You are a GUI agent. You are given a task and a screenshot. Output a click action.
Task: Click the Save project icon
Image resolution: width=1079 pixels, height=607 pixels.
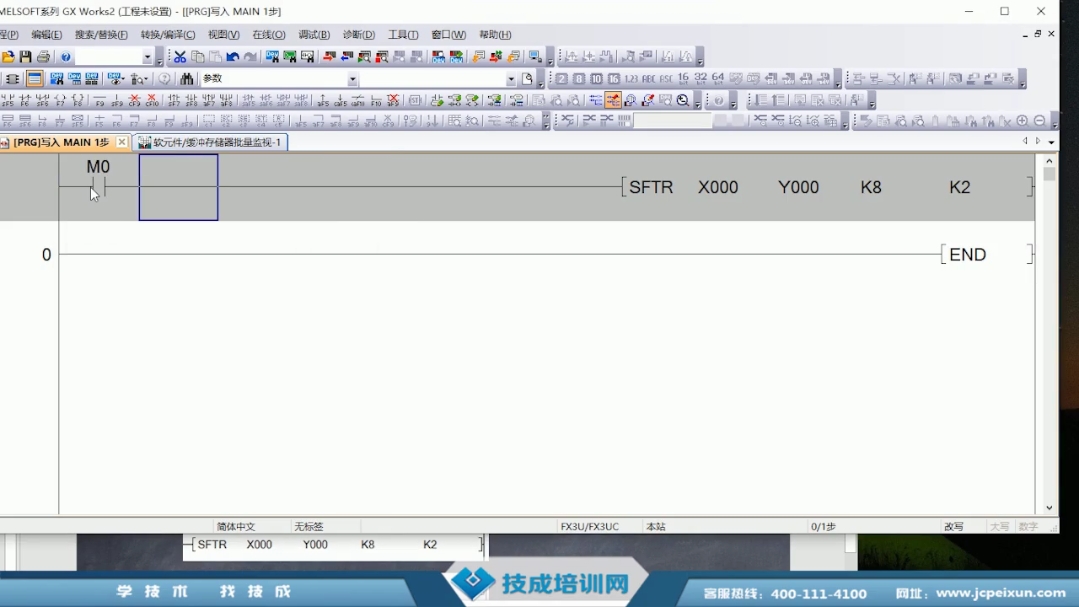[x=26, y=57]
